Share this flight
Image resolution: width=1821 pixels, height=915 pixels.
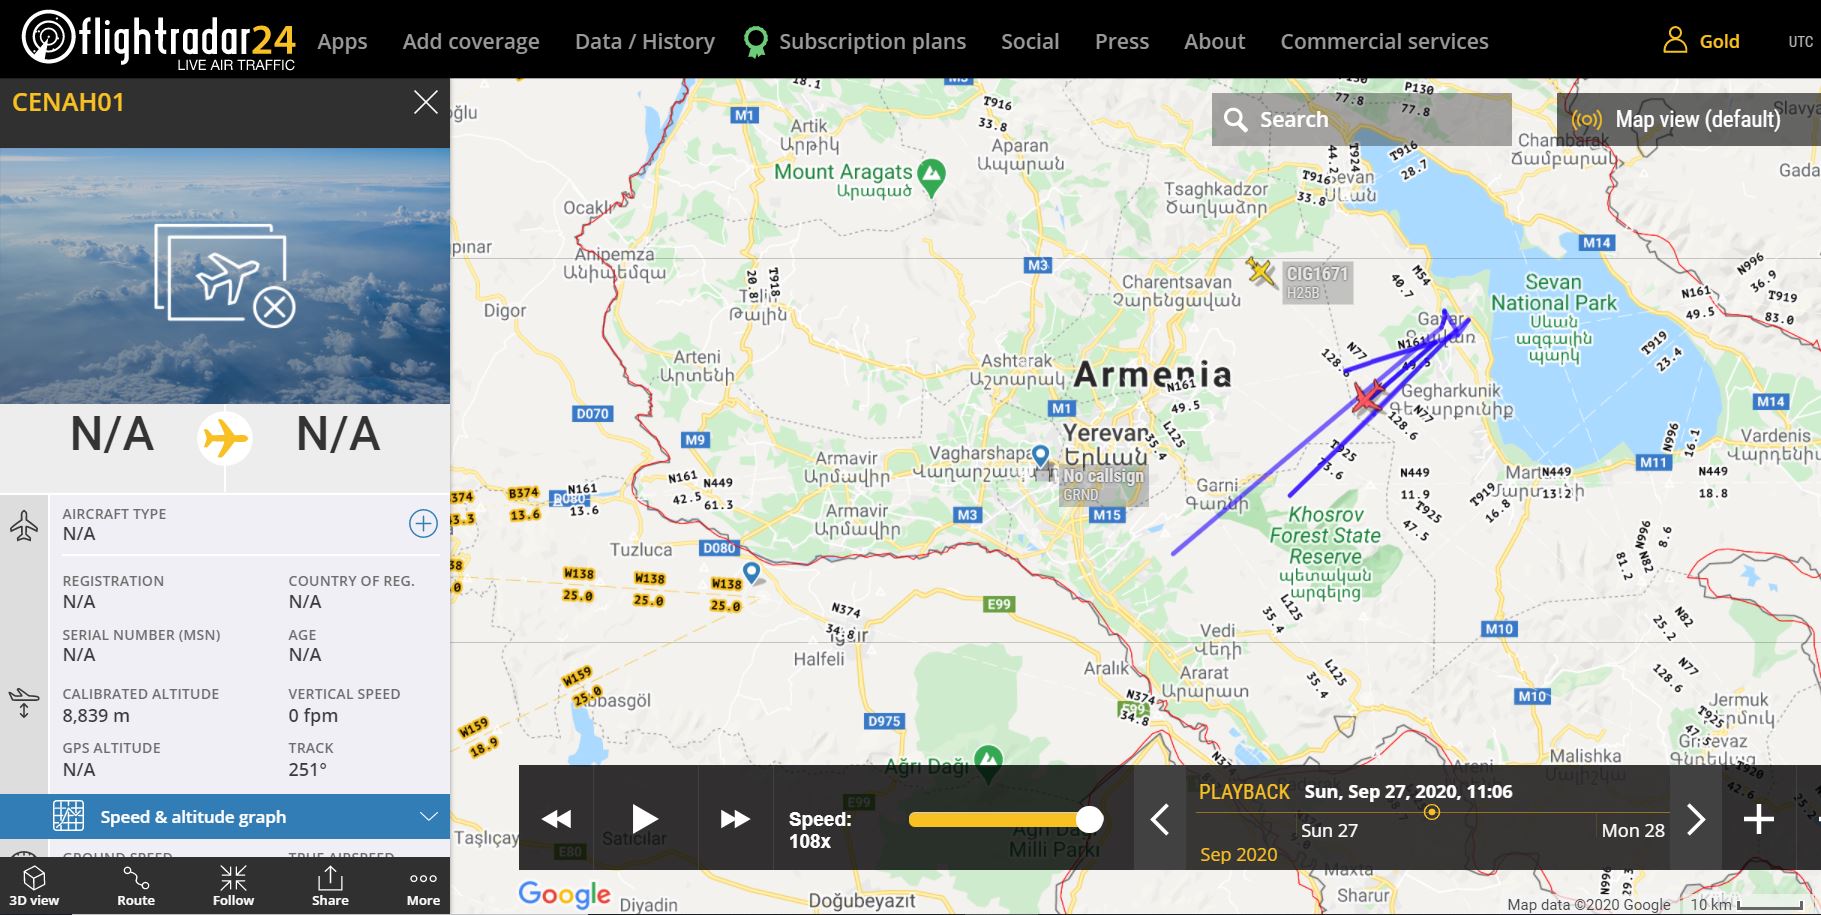pos(330,886)
